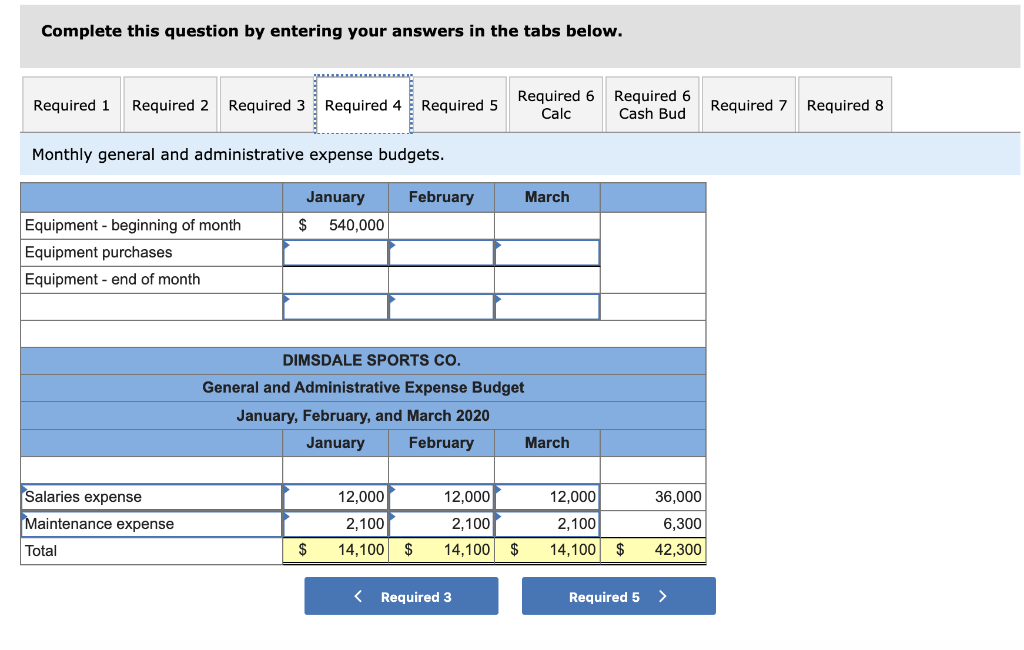
Task: Edit February Maintenance expense 2,100 cell
Action: pos(441,524)
